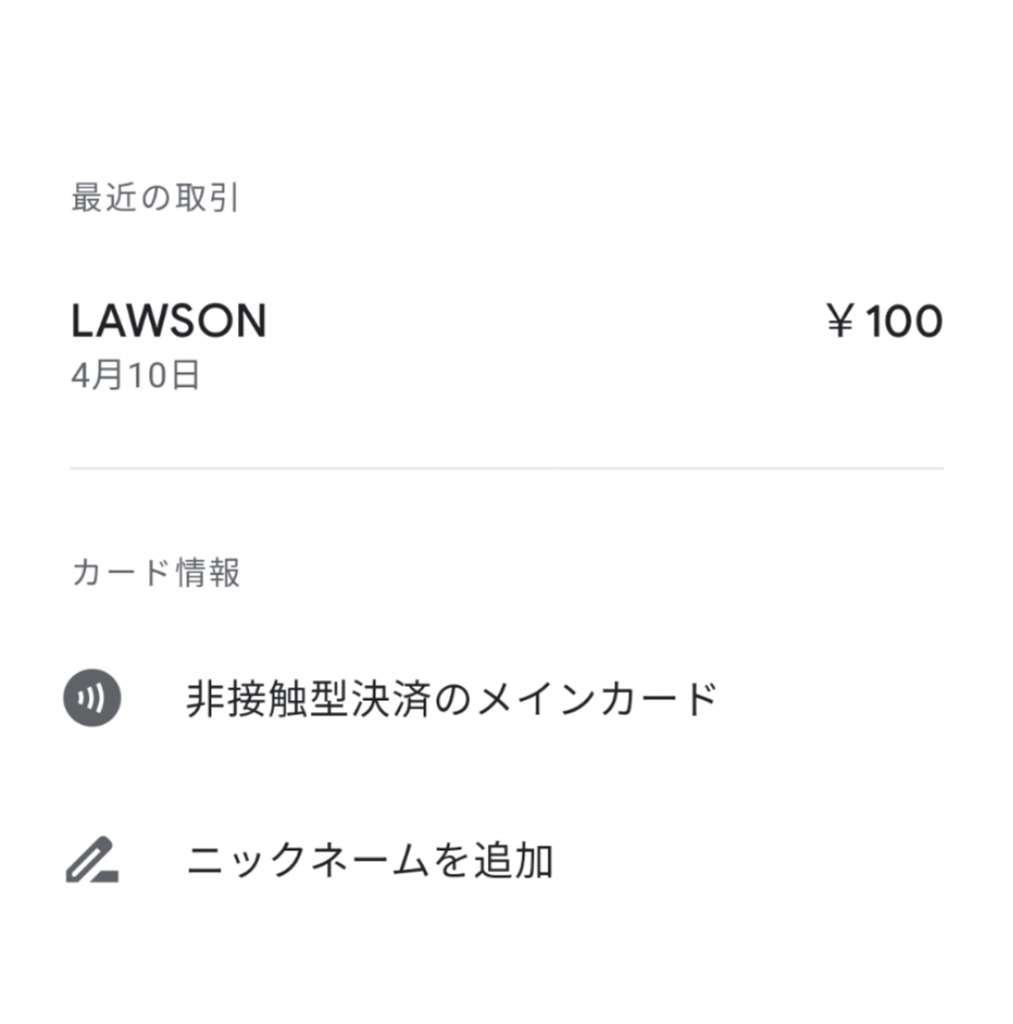This screenshot has height=1024, width=1013.
Task: Click the 最近の取引 section header
Action: click(155, 198)
